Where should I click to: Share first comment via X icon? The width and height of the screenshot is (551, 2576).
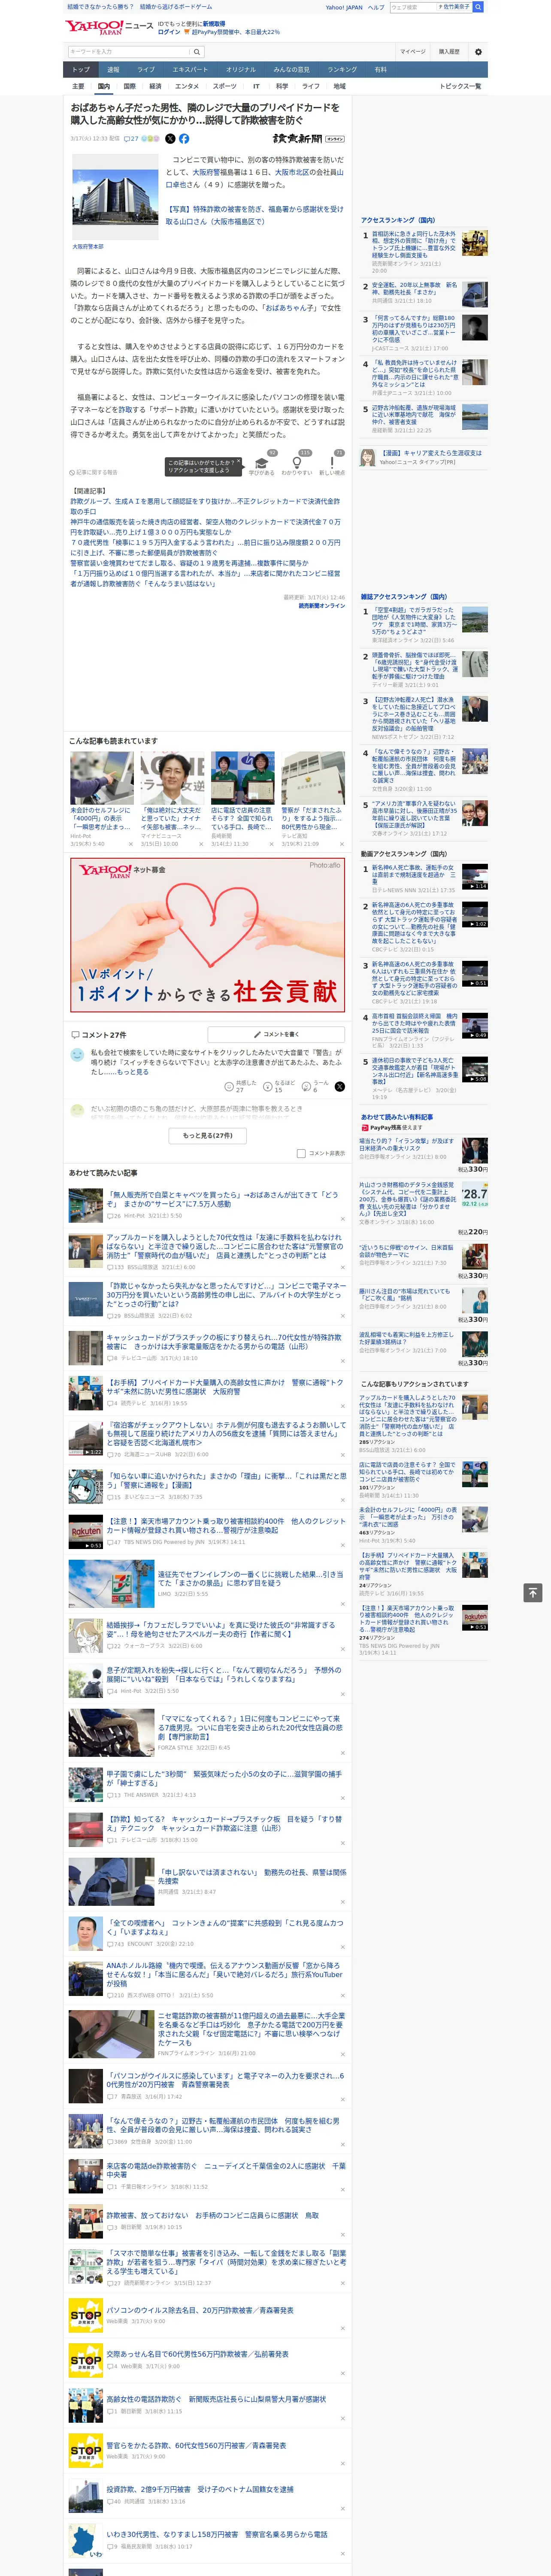point(340,1086)
